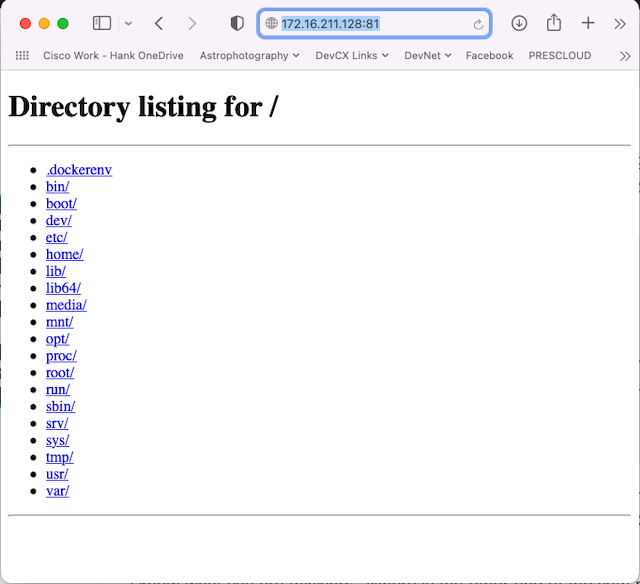Expand the Astrophotography bookmarks folder
The width and height of the screenshot is (640, 584).
[249, 56]
